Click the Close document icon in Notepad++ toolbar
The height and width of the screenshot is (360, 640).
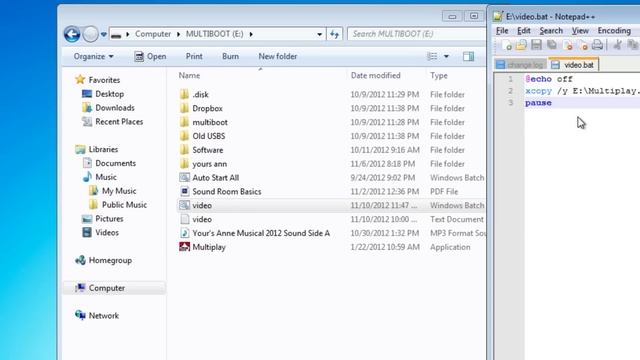pyautogui.click(x=567, y=45)
